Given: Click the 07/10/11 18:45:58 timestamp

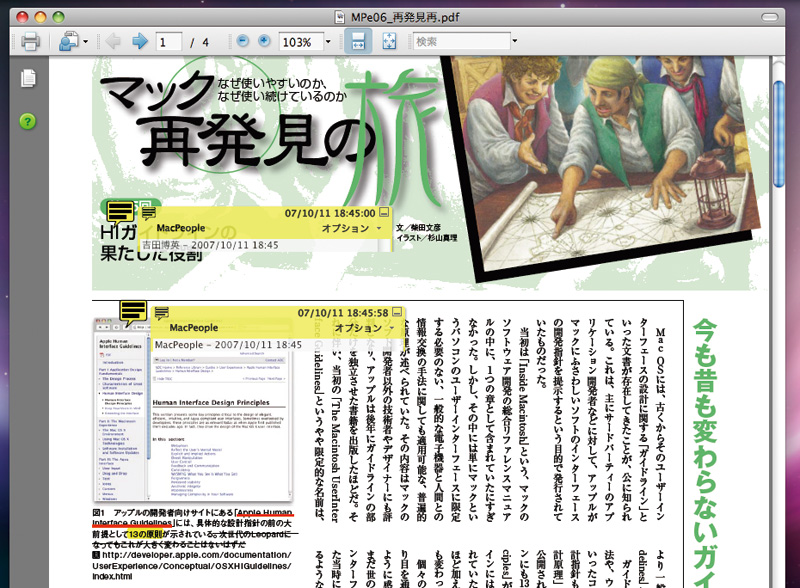Looking at the screenshot, I should (343, 313).
